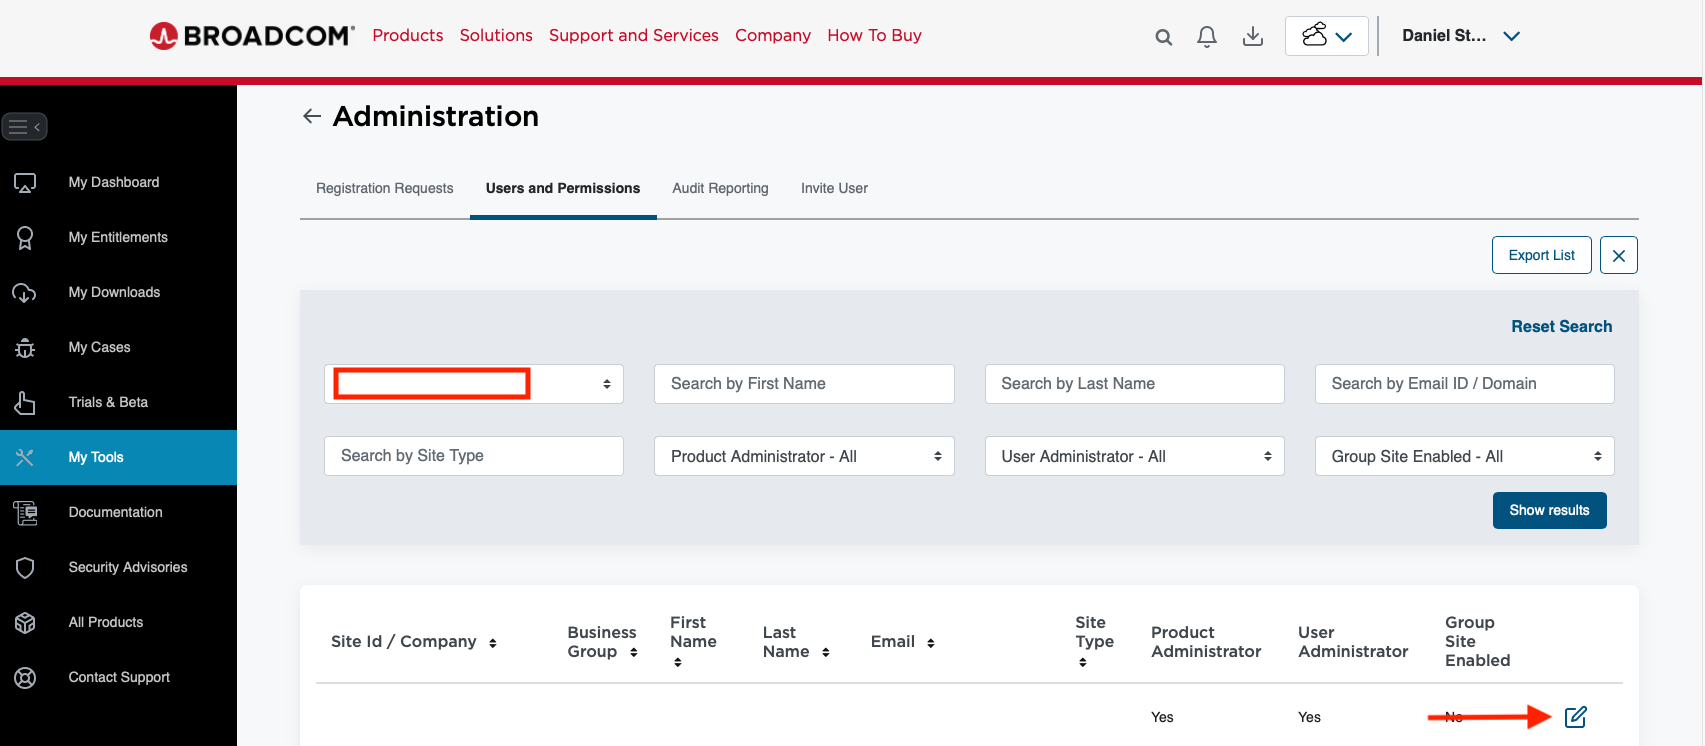Click the Reset Search link
This screenshot has height=746, width=1705.
1561,326
